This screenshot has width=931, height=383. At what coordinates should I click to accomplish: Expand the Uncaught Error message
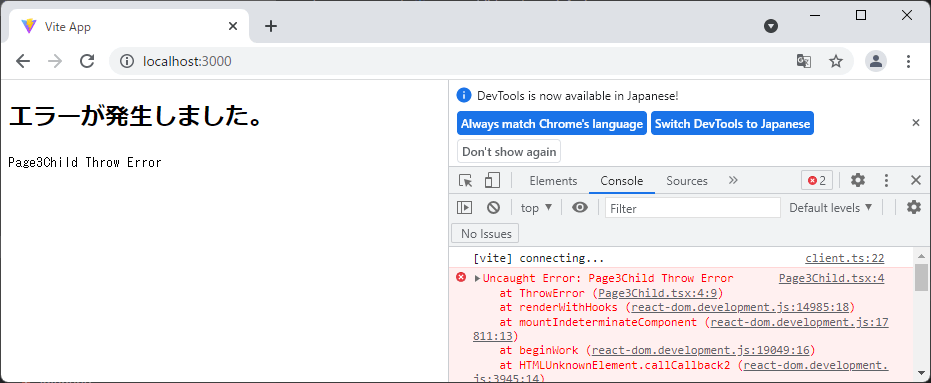pos(478,278)
